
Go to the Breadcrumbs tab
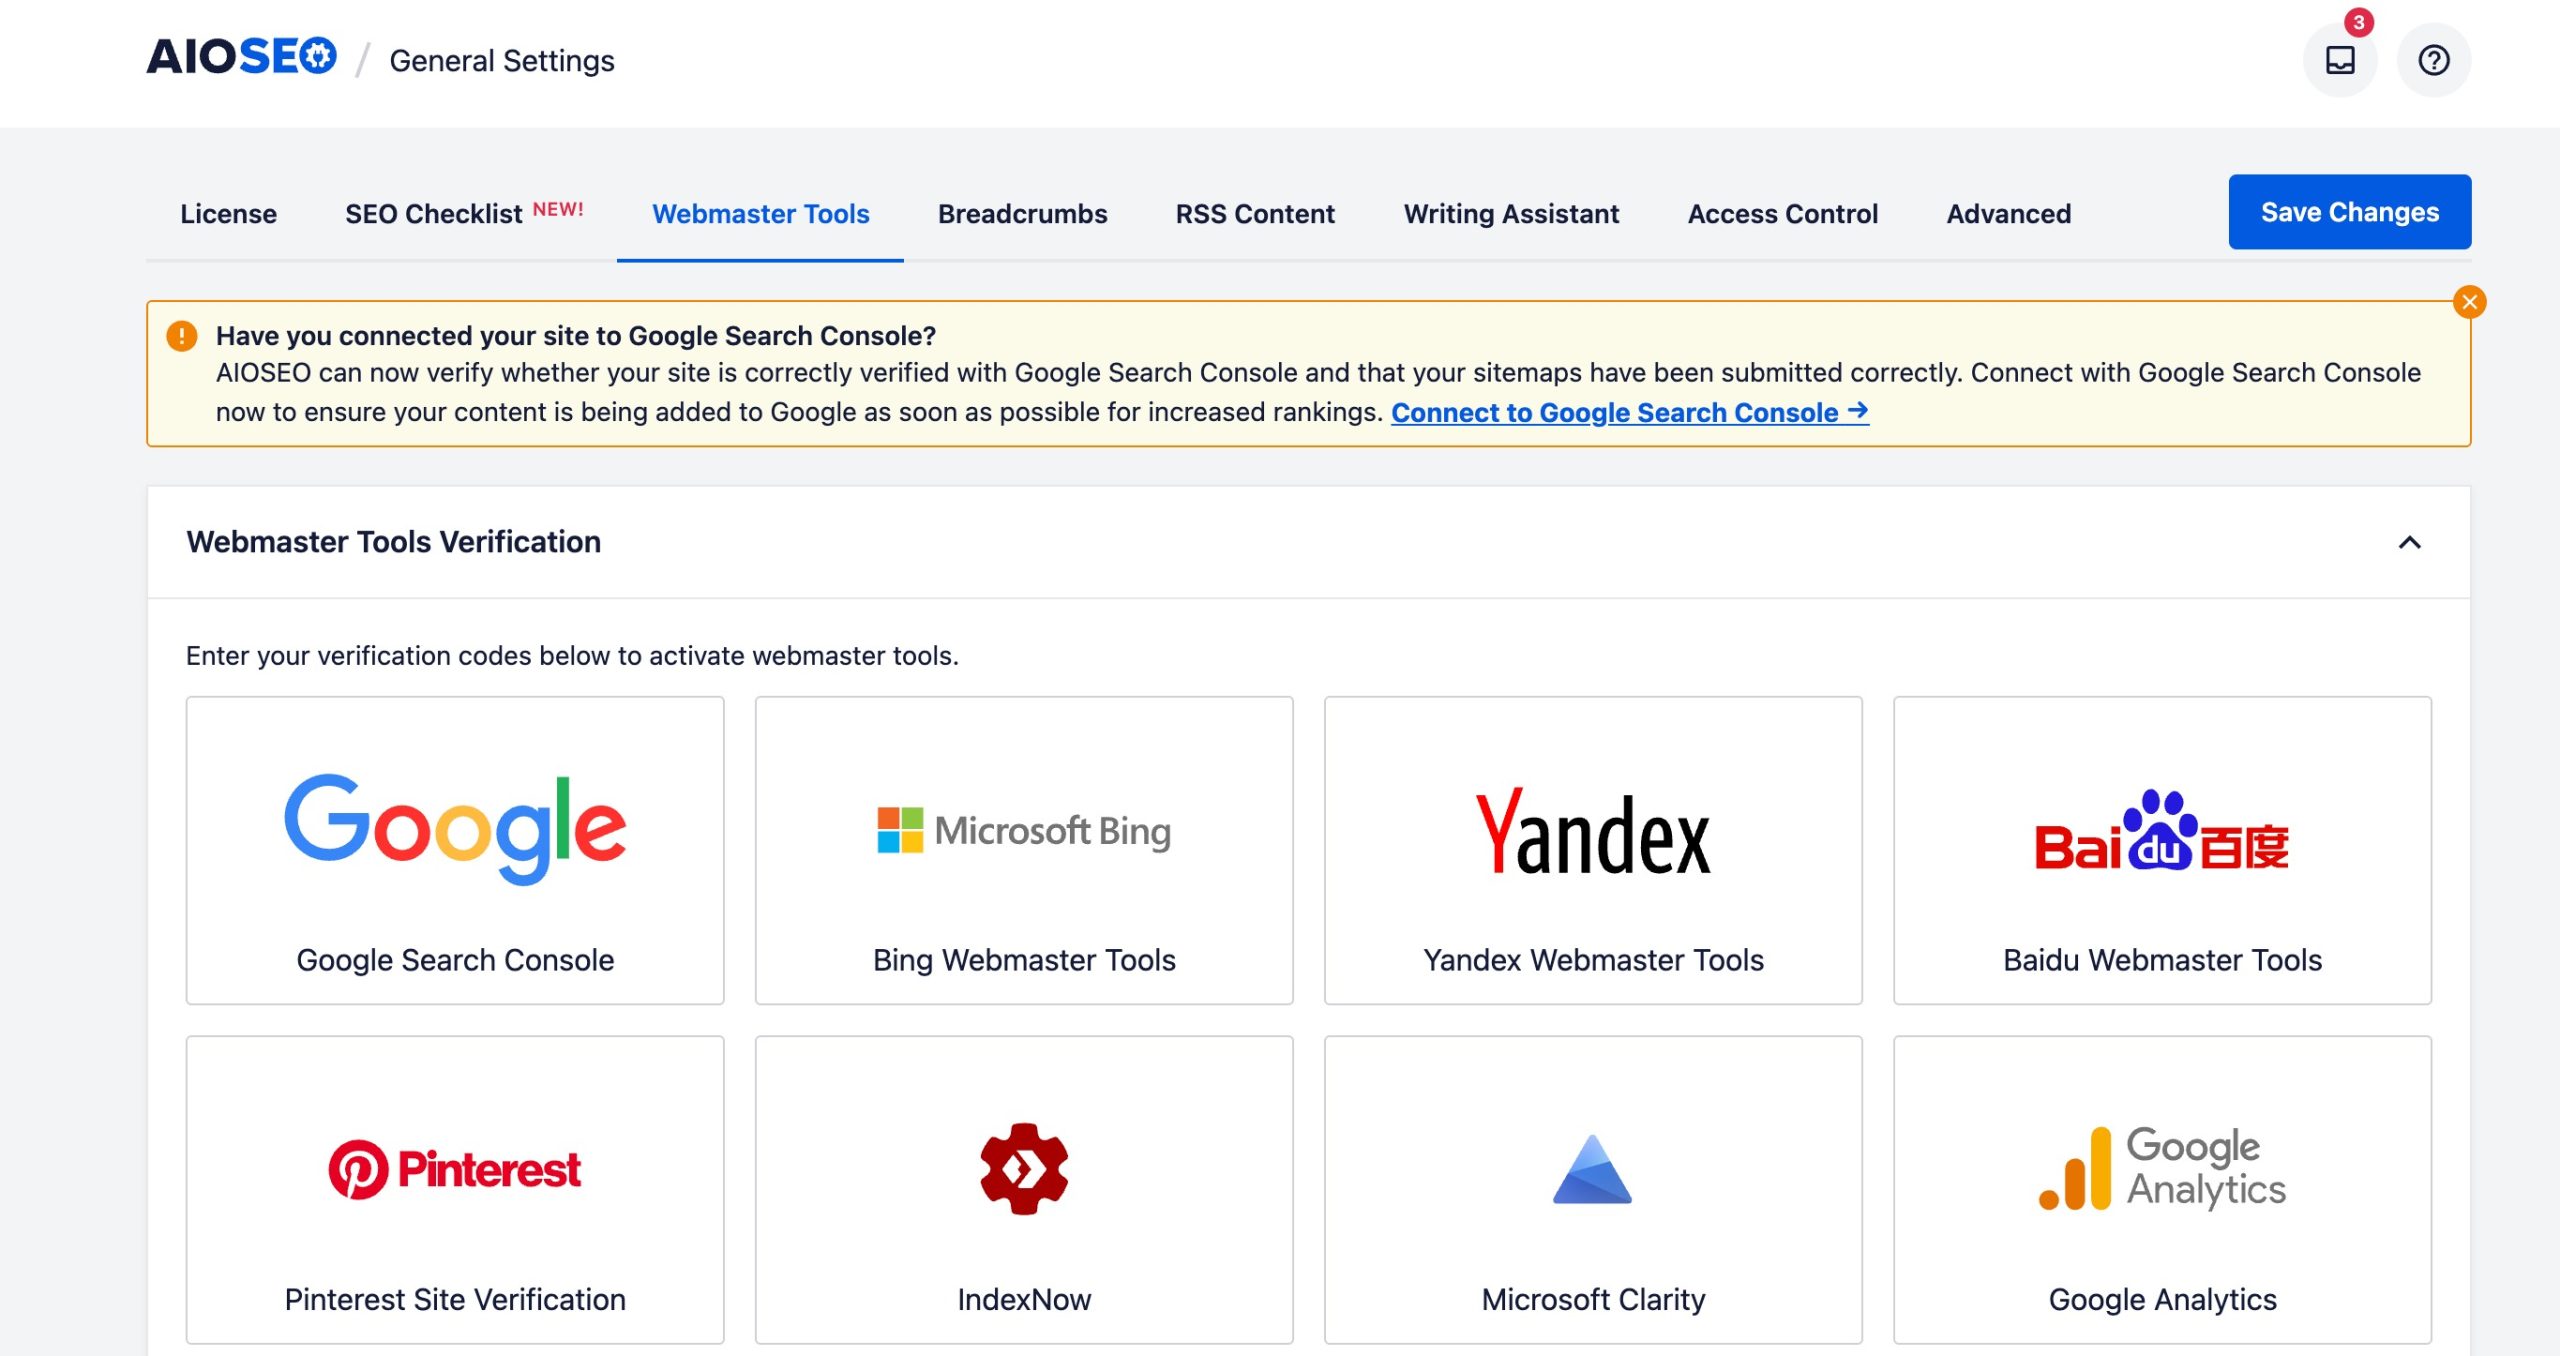click(x=1022, y=214)
